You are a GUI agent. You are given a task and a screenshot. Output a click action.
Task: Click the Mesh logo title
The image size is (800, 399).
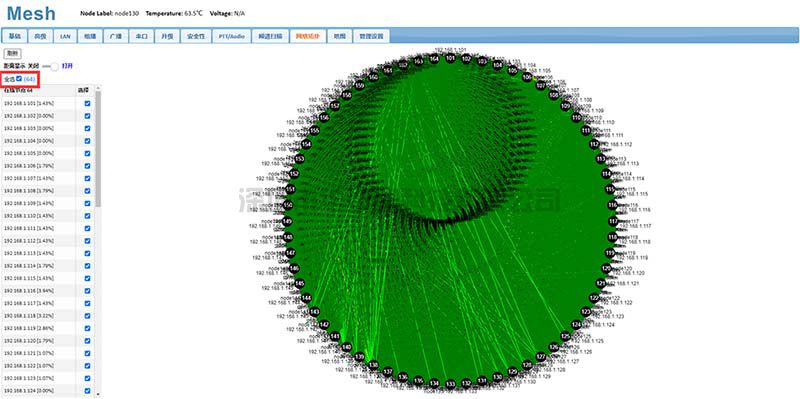coord(31,13)
